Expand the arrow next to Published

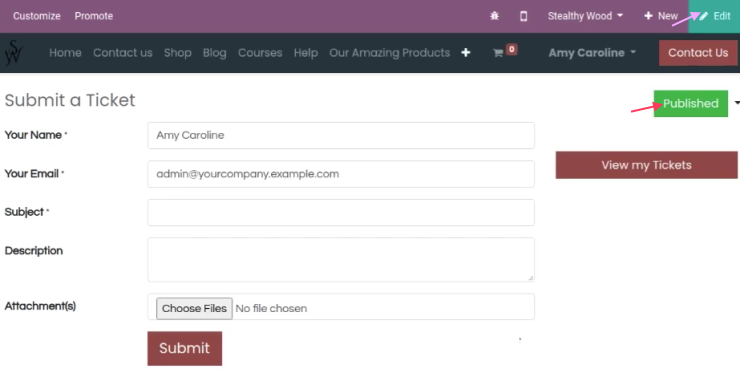[737, 103]
